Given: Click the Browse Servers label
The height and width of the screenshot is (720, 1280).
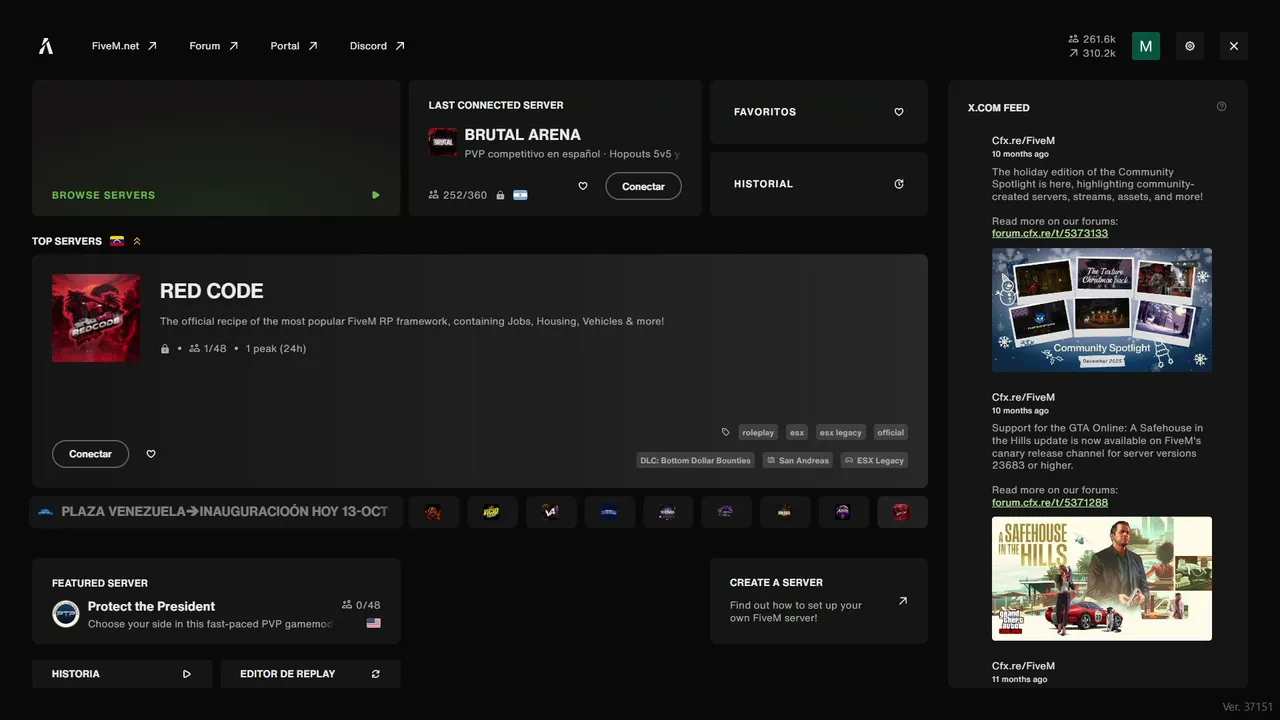Looking at the screenshot, I should pyautogui.click(x=104, y=195).
